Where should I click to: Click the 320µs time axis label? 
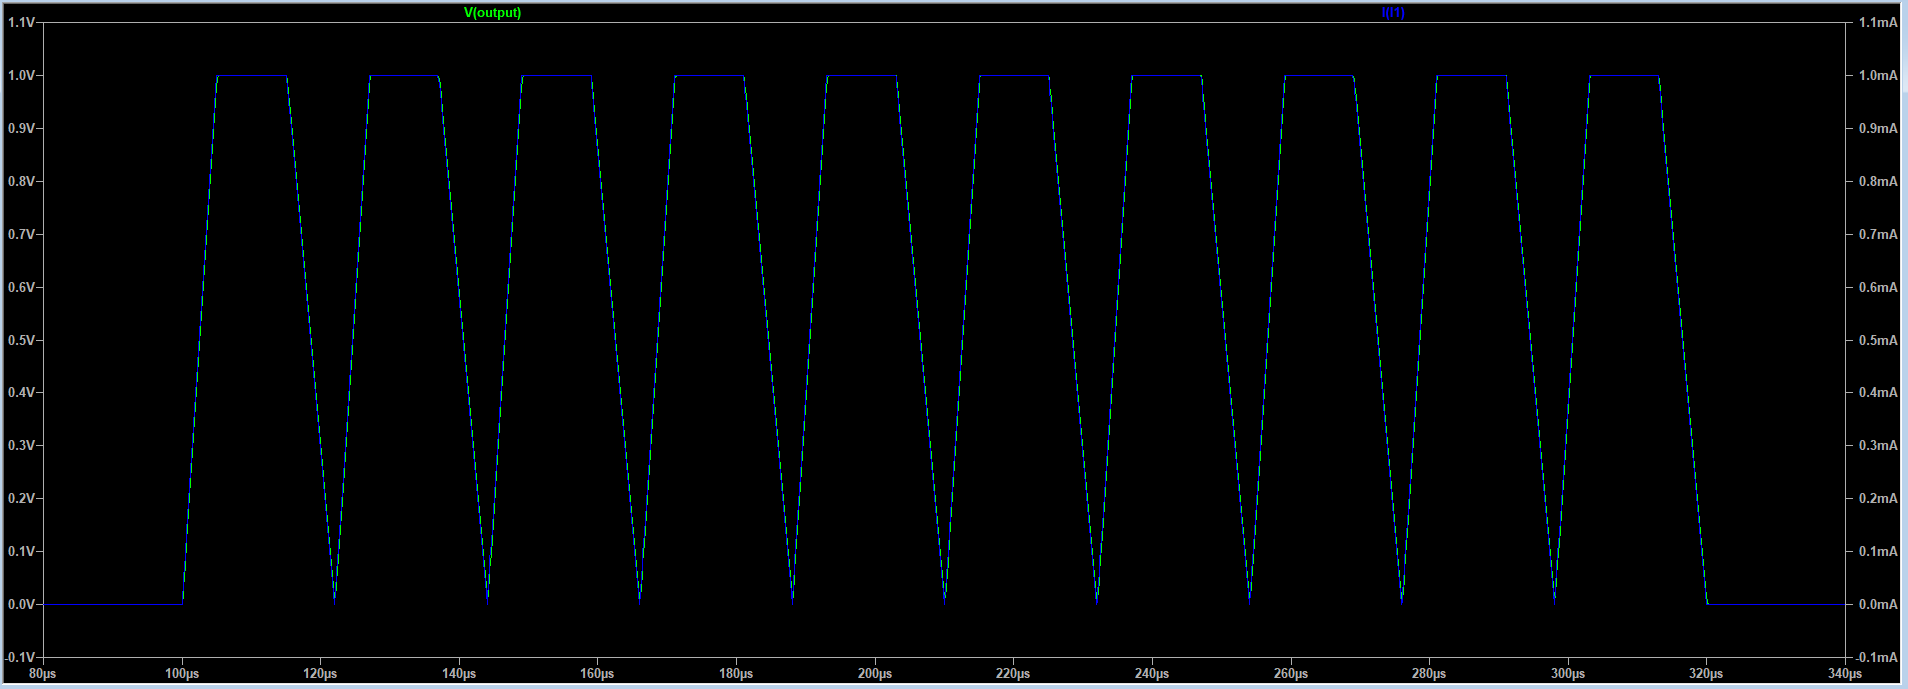(x=1706, y=675)
